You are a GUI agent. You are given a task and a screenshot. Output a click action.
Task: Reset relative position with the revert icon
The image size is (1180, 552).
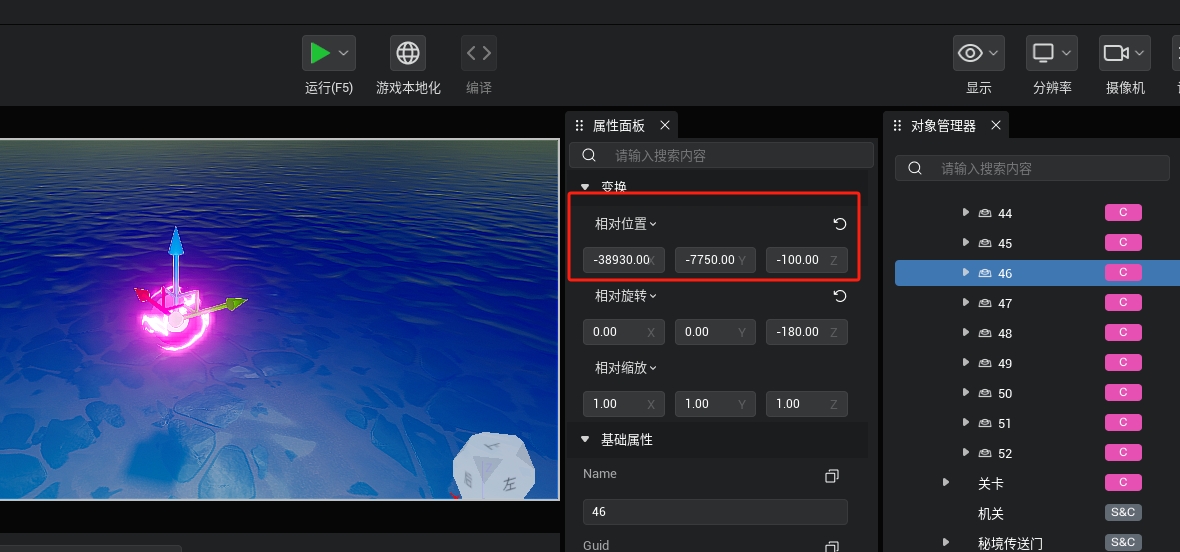point(840,224)
